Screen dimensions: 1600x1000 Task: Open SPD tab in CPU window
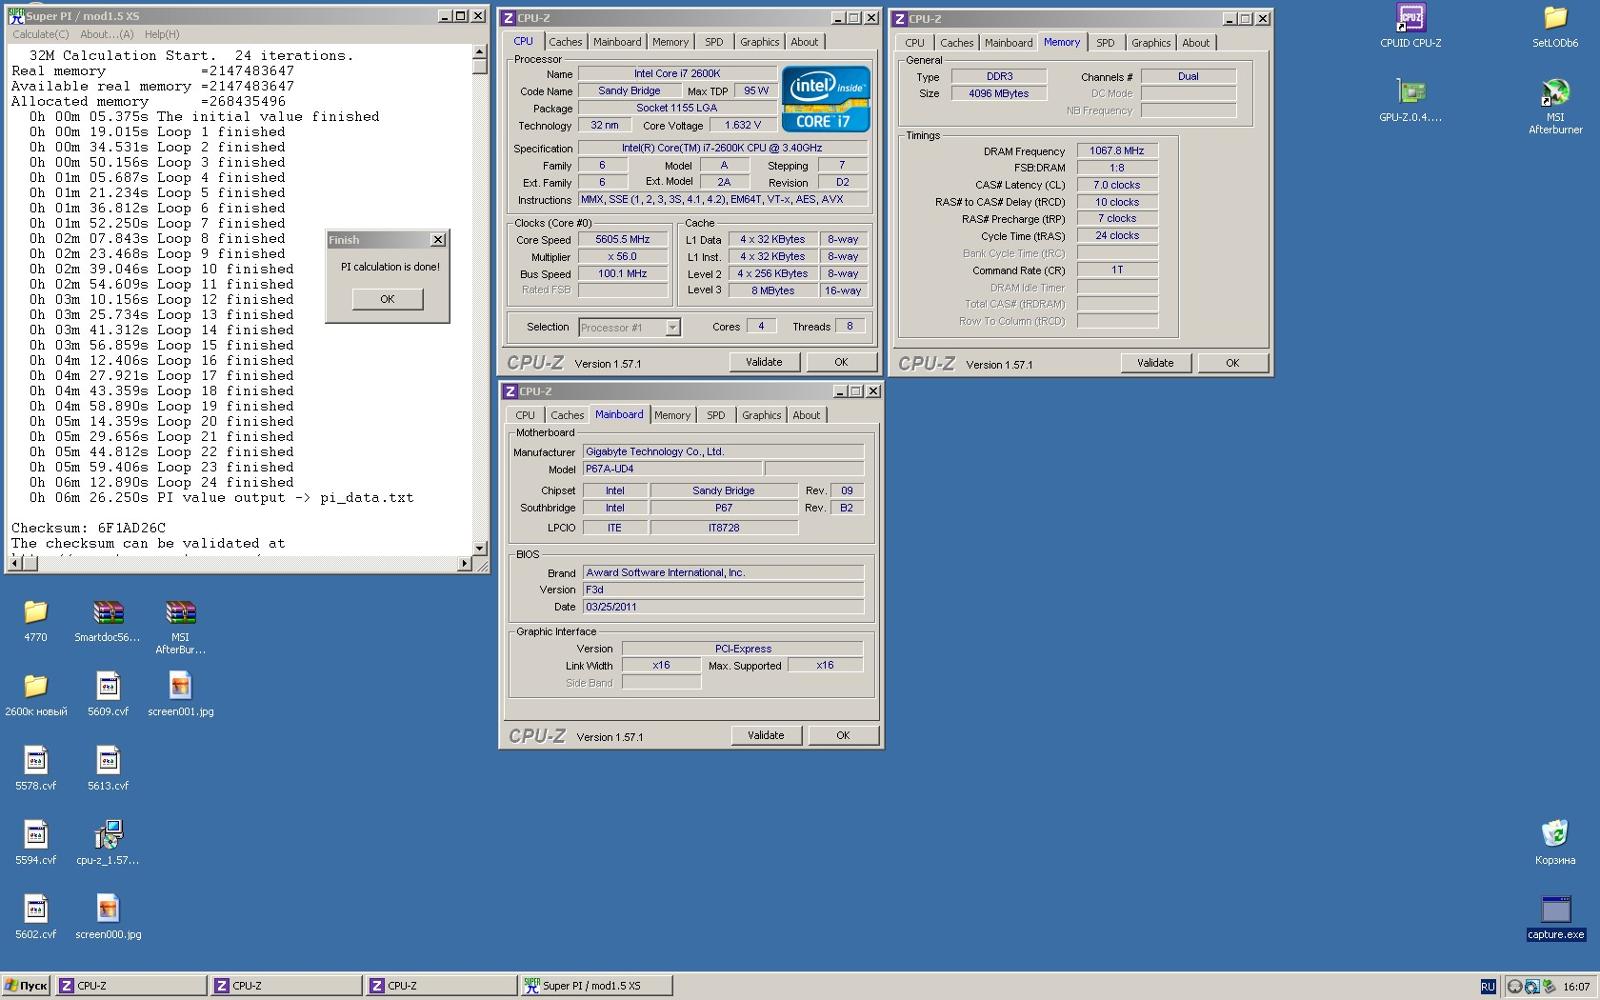714,42
